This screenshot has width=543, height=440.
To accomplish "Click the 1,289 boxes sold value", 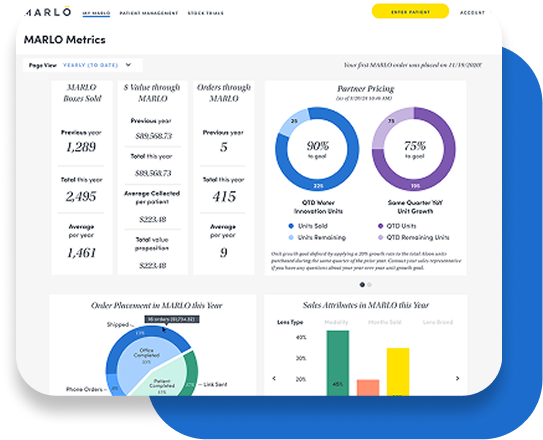I will tap(81, 147).
